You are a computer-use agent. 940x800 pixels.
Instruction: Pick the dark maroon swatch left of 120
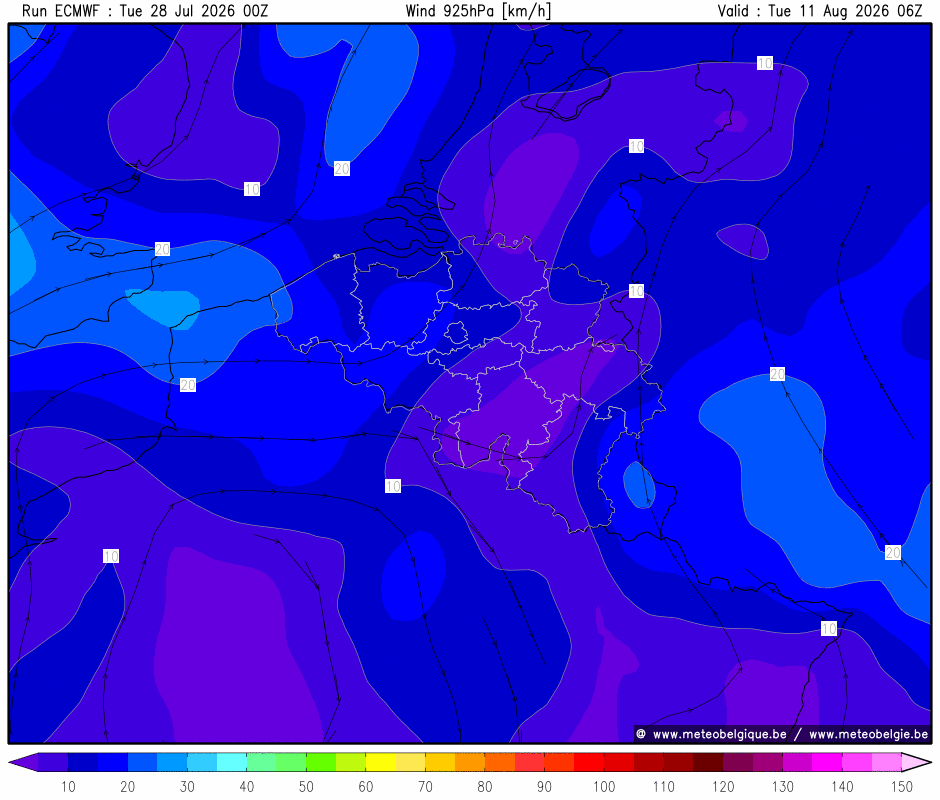(708, 762)
